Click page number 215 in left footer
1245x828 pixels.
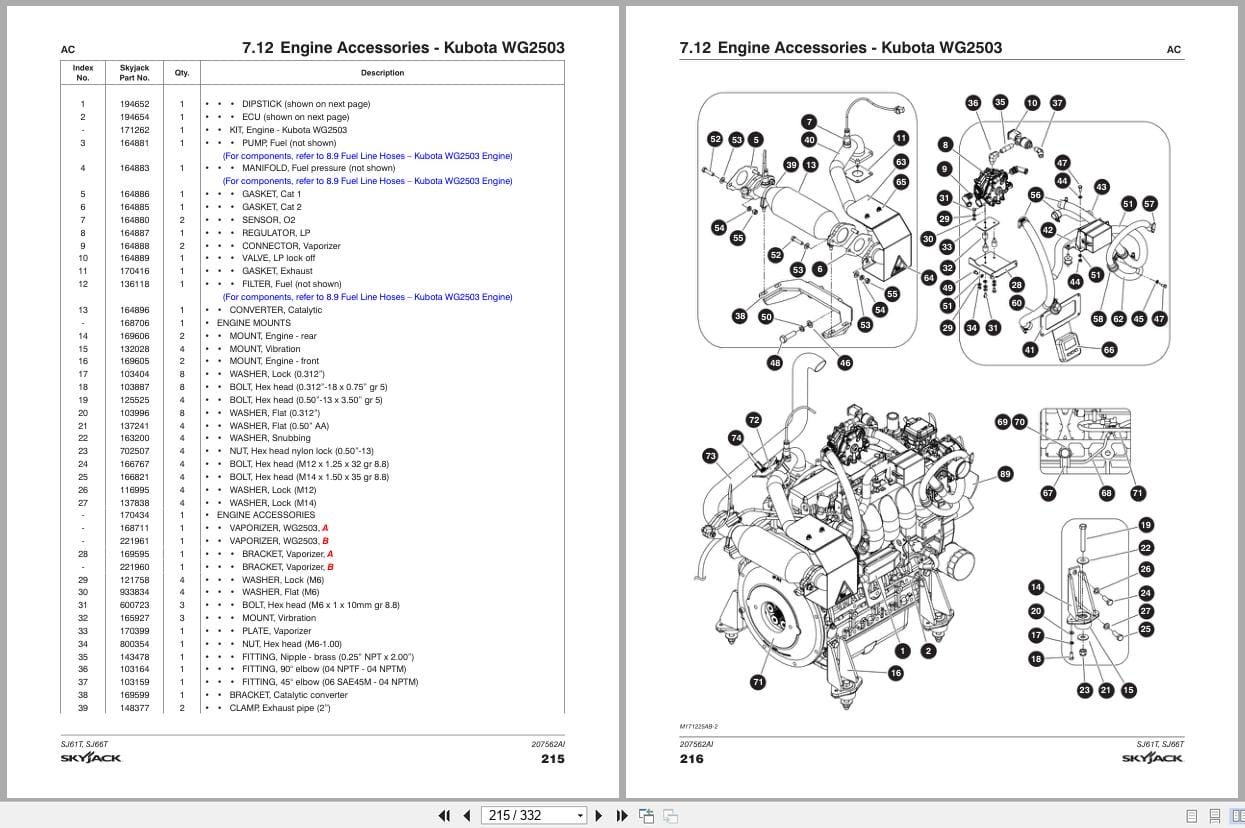click(x=552, y=759)
